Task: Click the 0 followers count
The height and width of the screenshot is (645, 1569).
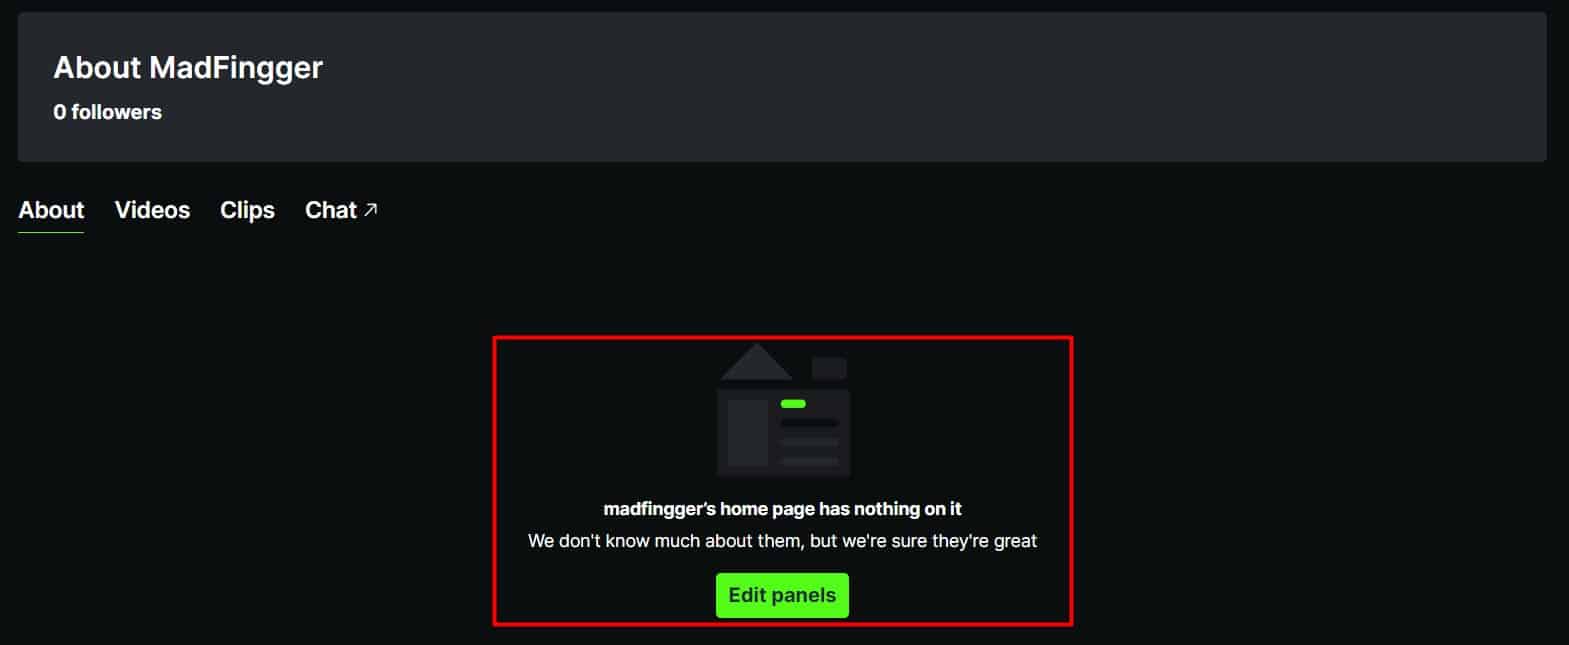Action: pyautogui.click(x=107, y=112)
